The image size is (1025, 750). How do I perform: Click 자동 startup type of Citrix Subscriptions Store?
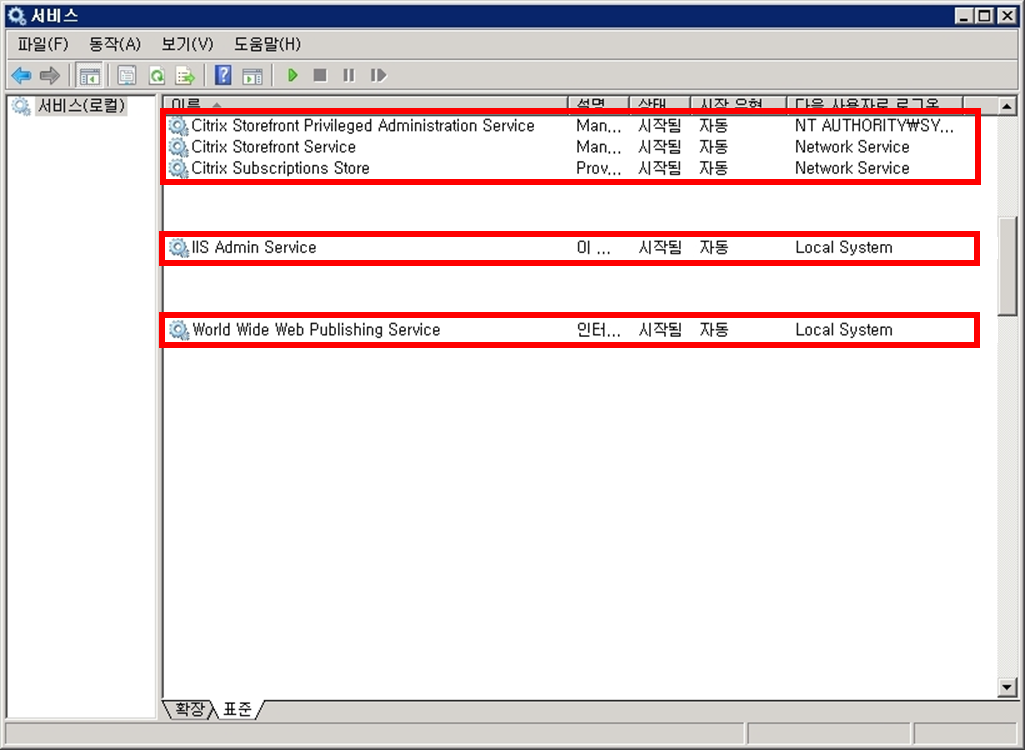713,168
